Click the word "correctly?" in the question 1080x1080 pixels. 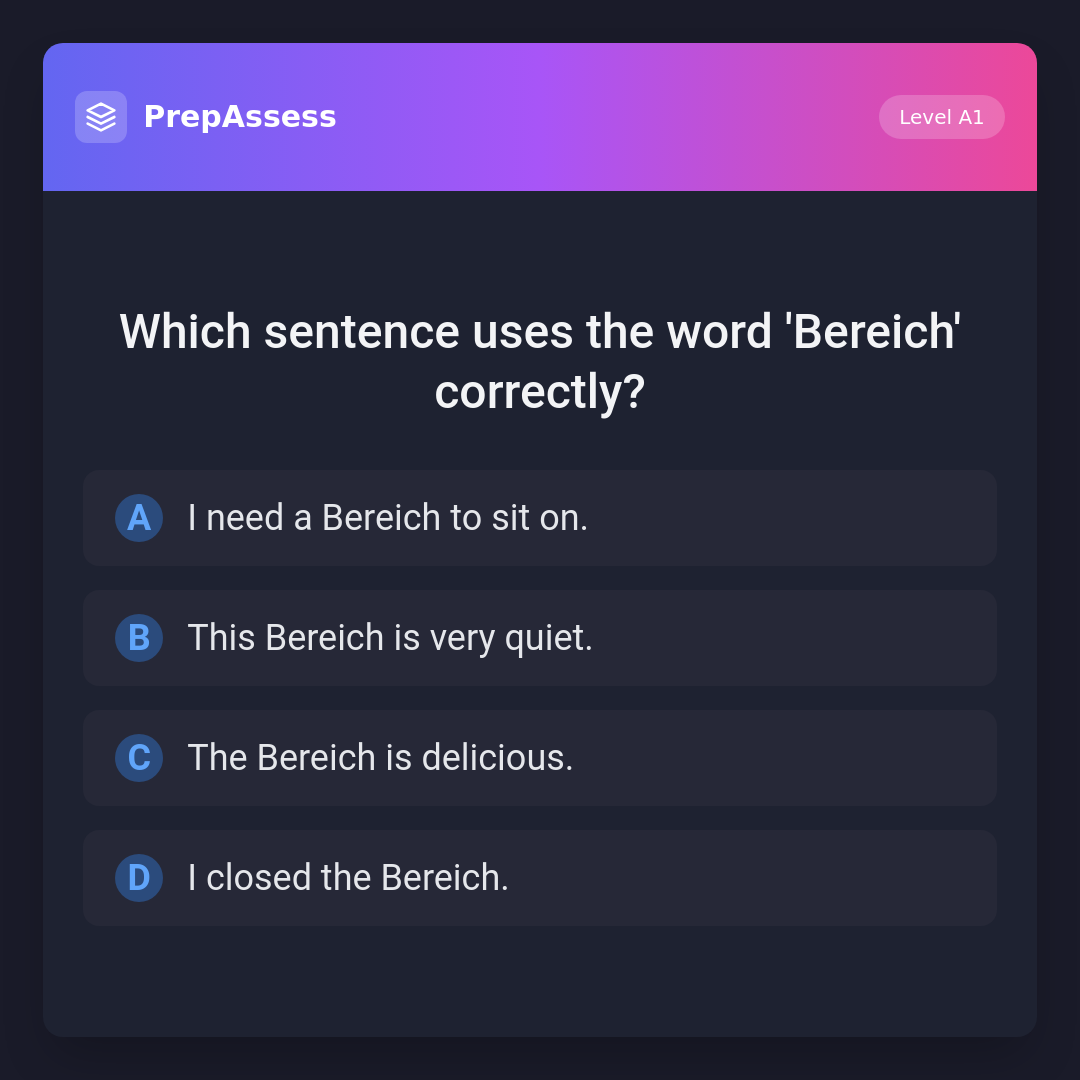[x=540, y=392]
